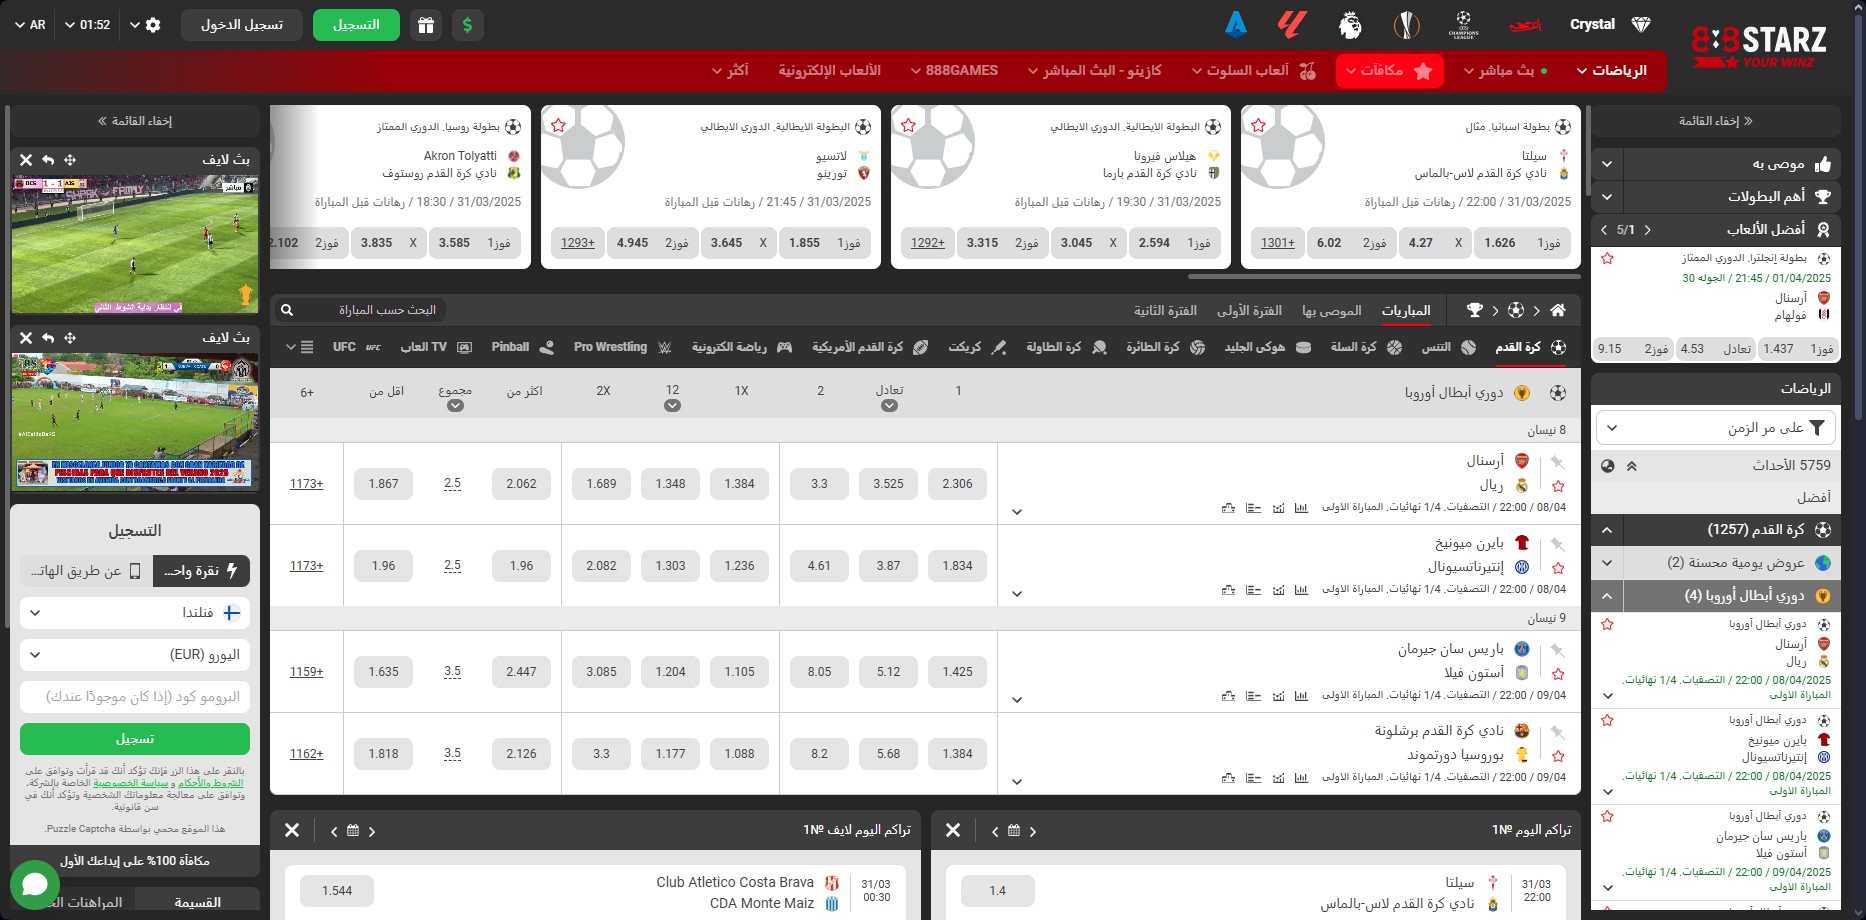
Task: Favorite the Lazio vs Torino card
Action: pos(558,125)
